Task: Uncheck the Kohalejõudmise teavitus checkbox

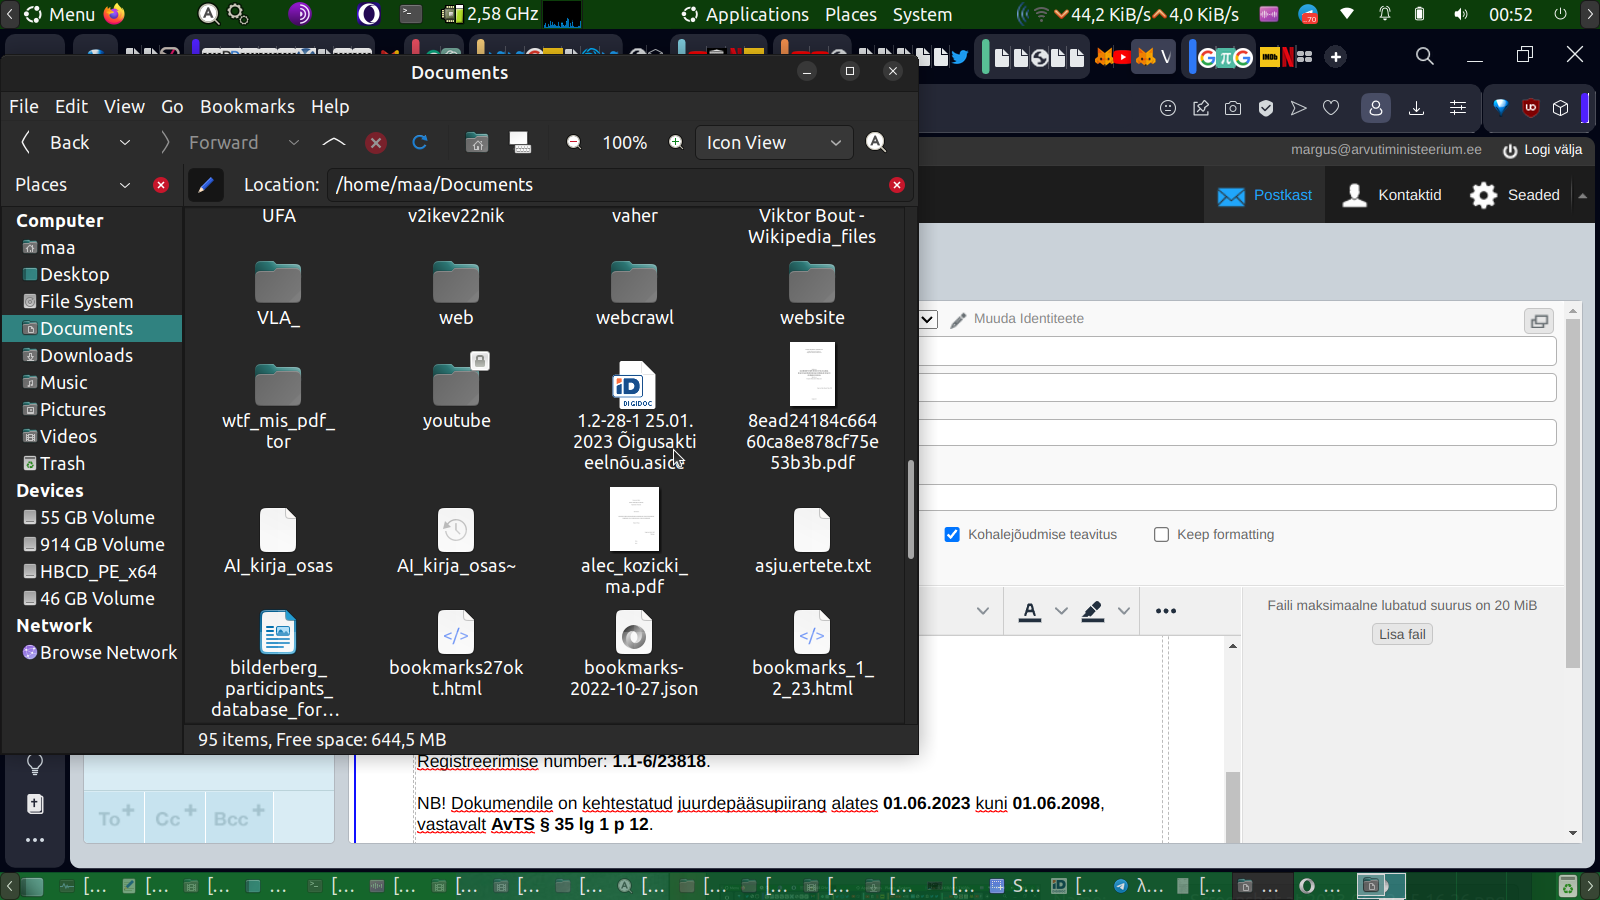Action: pyautogui.click(x=952, y=535)
